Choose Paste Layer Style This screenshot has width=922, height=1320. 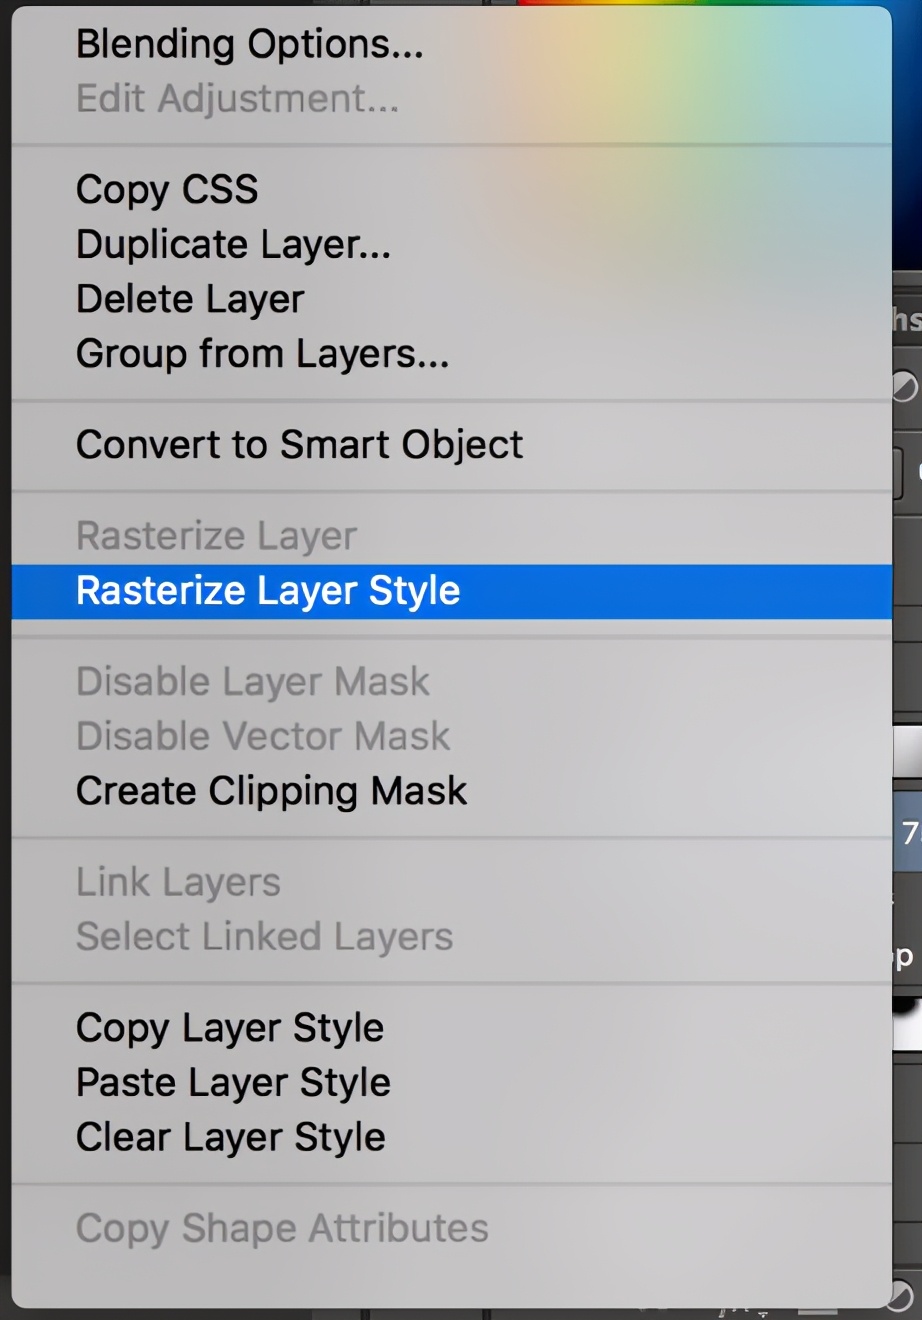pos(233,1083)
